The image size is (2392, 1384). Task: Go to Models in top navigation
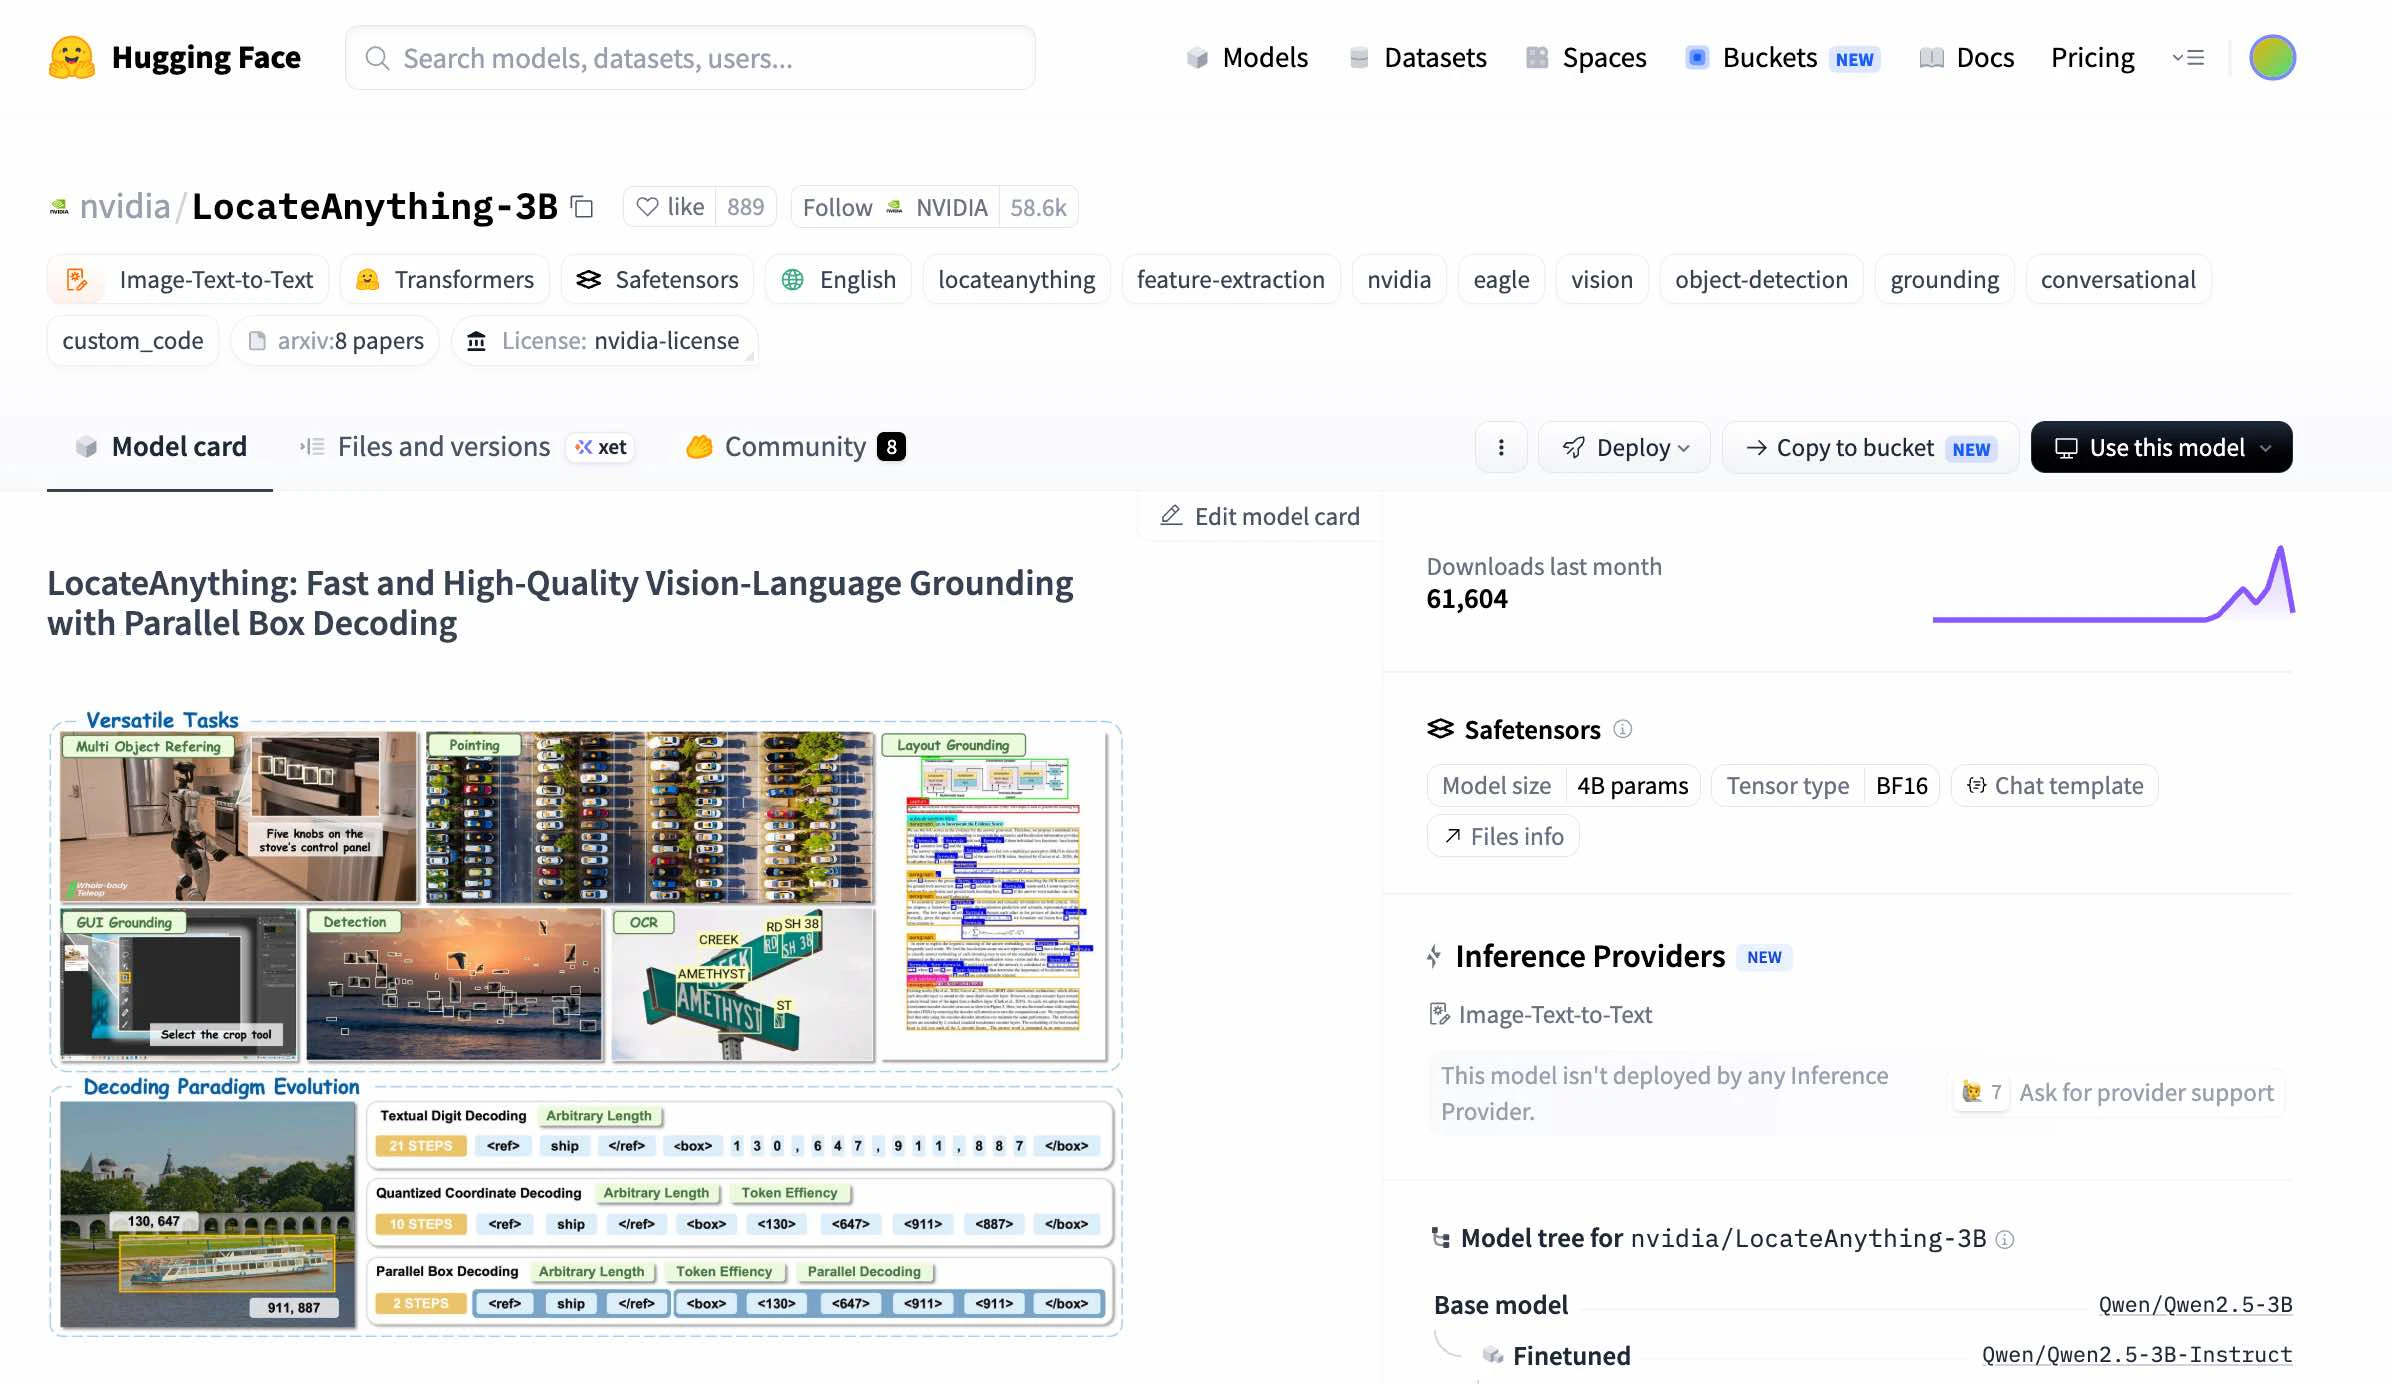tap(1247, 58)
